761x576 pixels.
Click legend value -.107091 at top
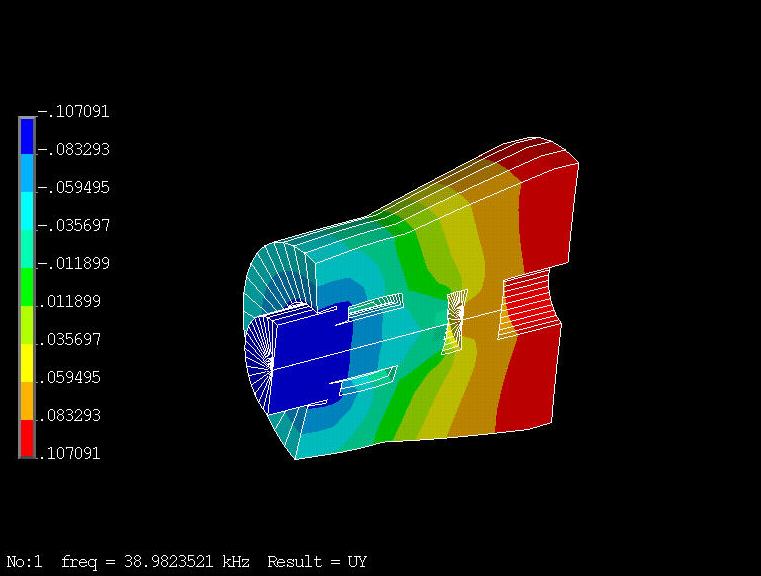pos(73,112)
